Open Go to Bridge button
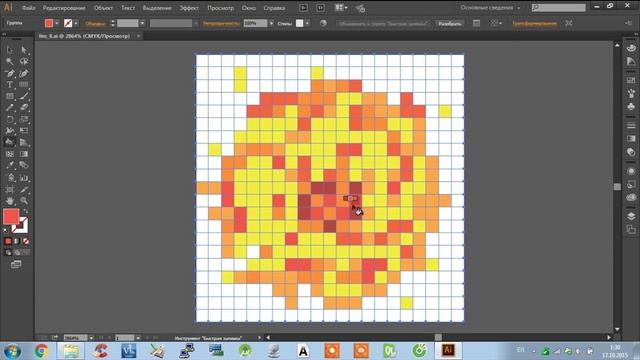Screen dimensions: 640x360 [303, 8]
